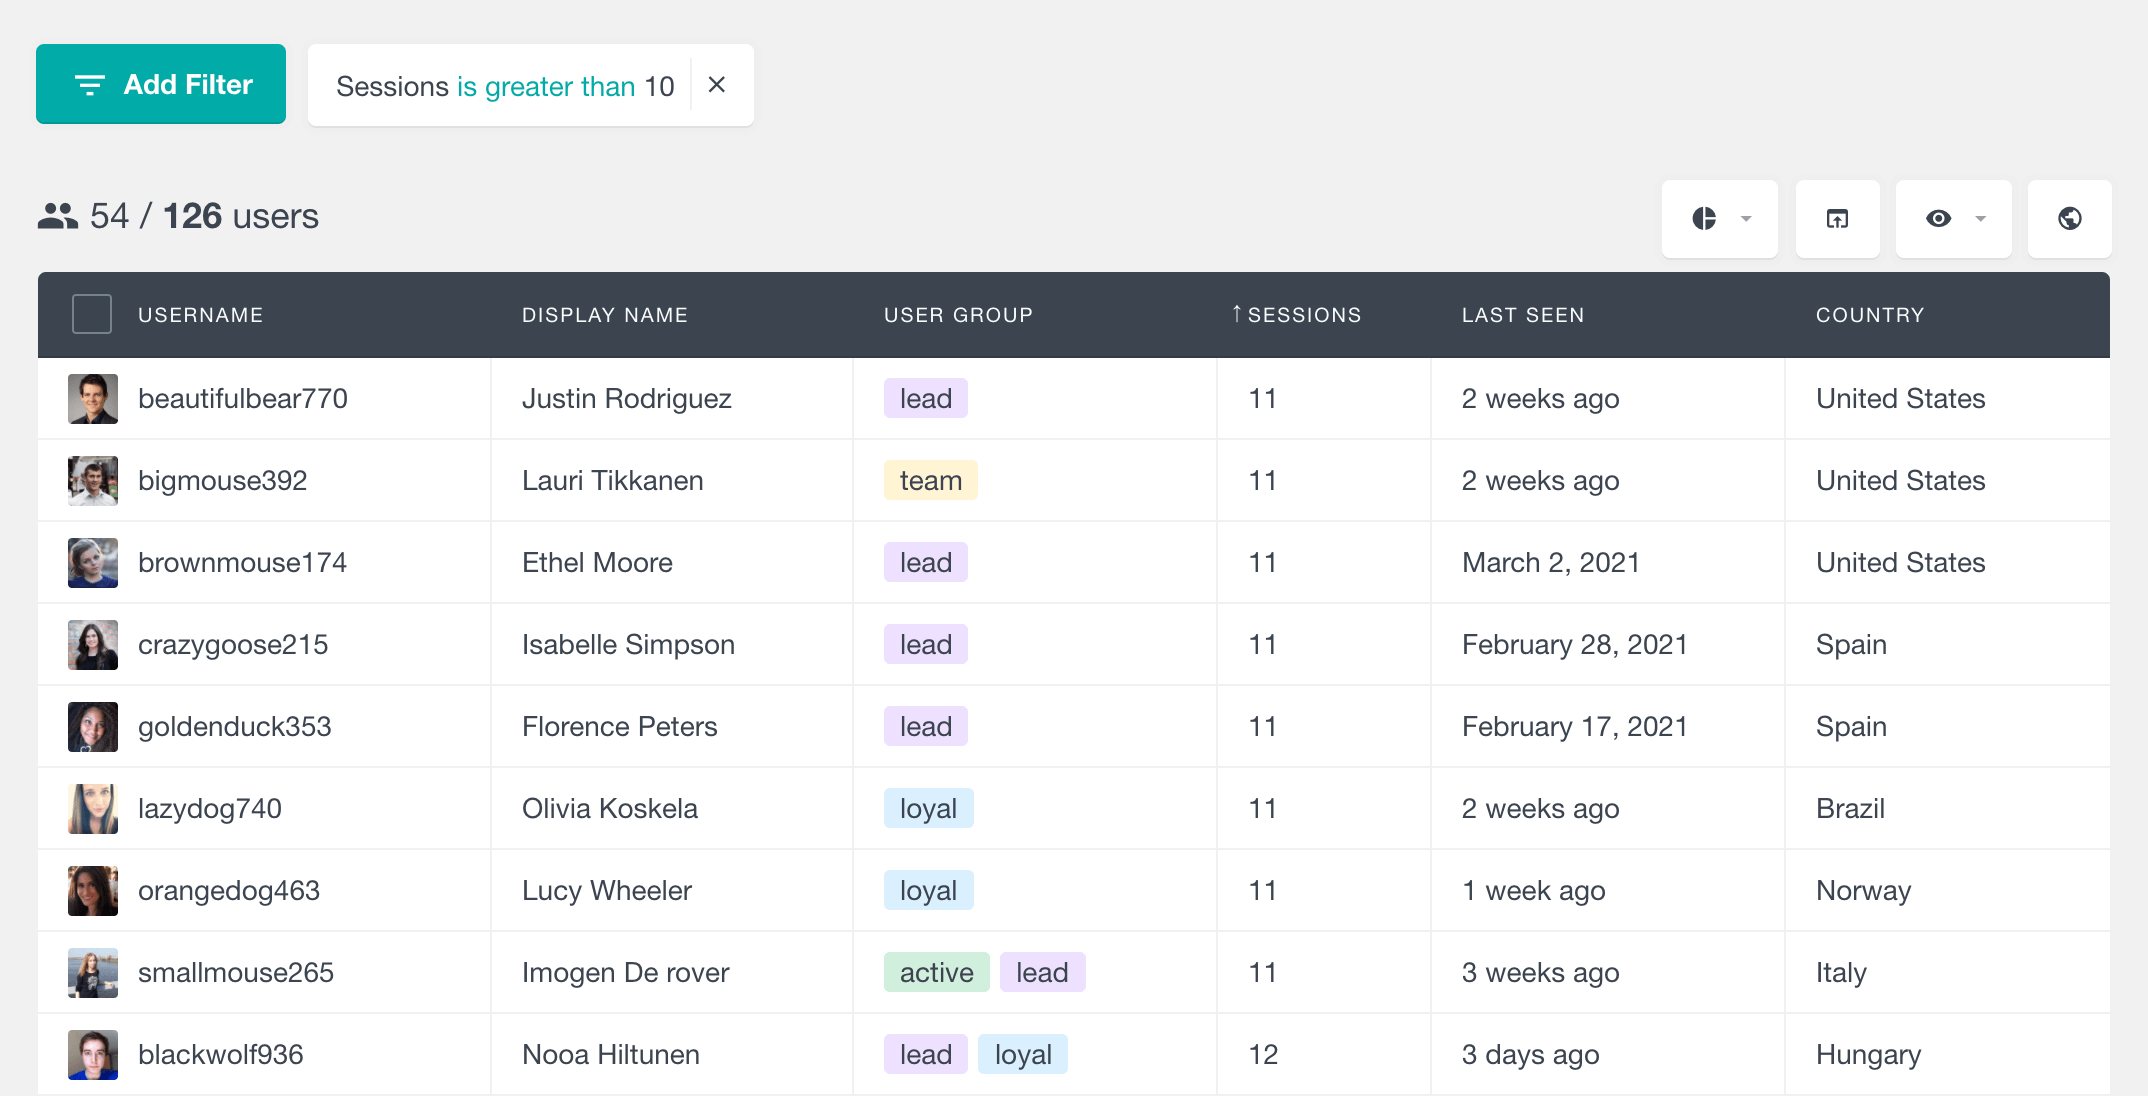Tick the select-all checkbox in table header
2148x1096 pixels.
[92, 314]
